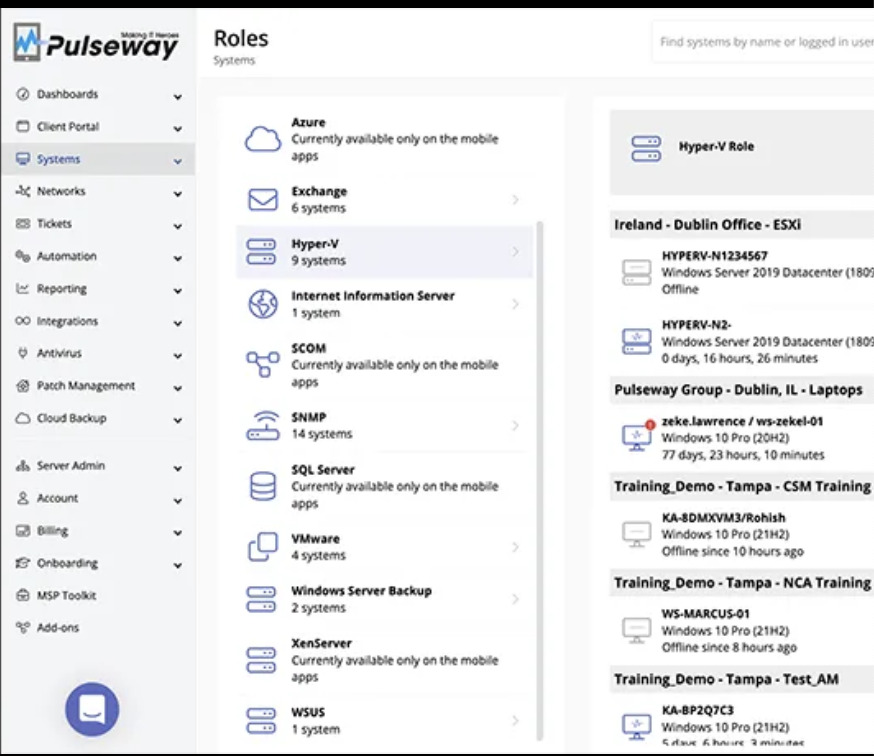The width and height of the screenshot is (874, 756).
Task: Click the SNMP router icon
Action: coord(263,425)
